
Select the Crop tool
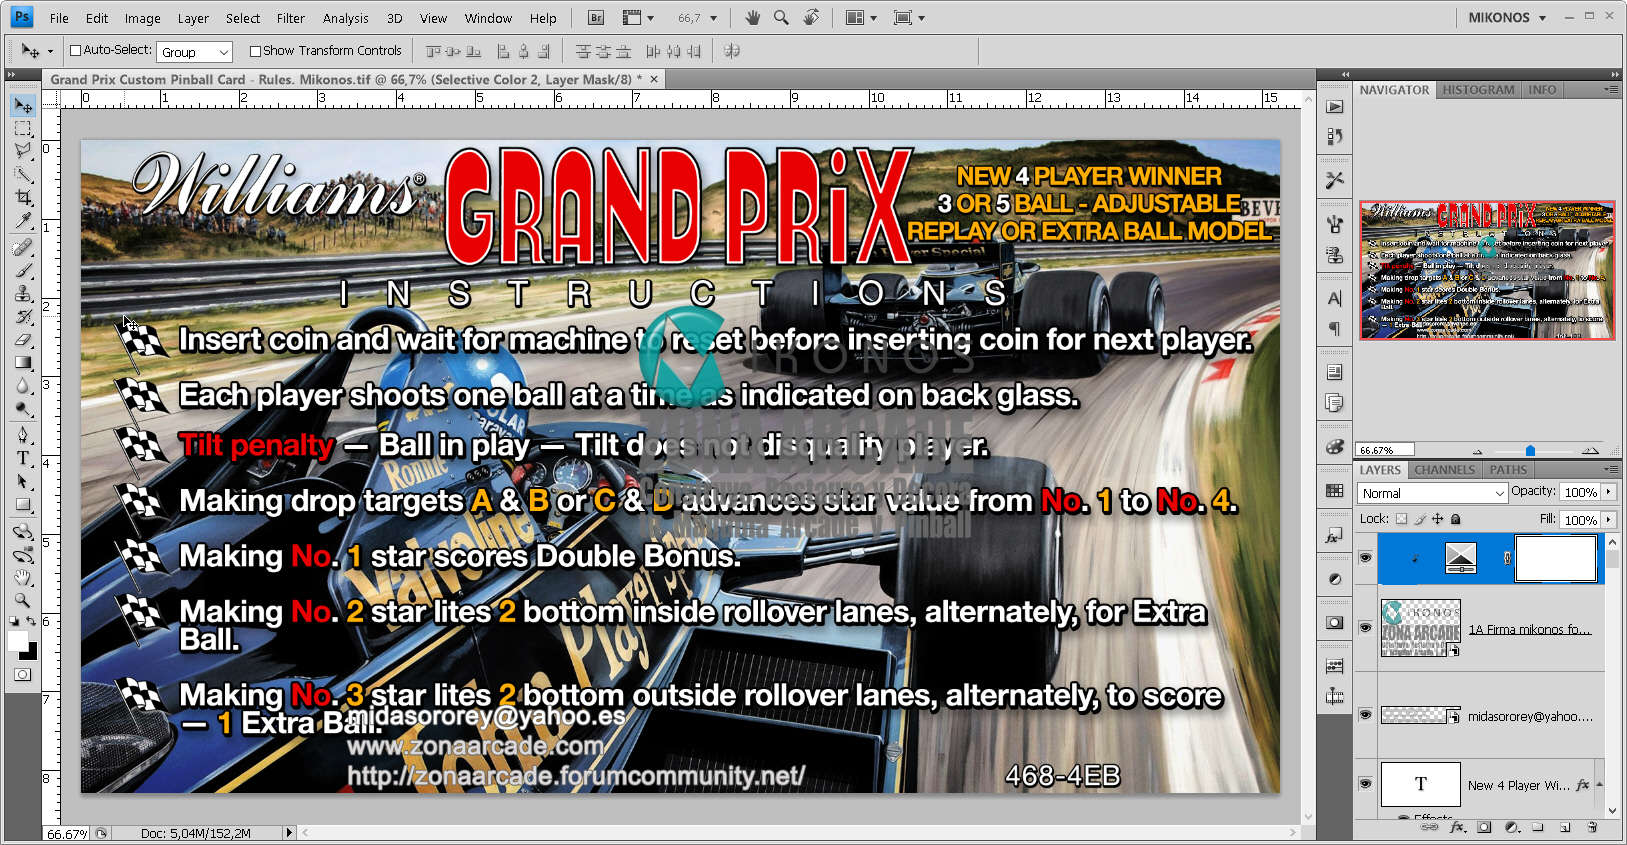click(22, 197)
